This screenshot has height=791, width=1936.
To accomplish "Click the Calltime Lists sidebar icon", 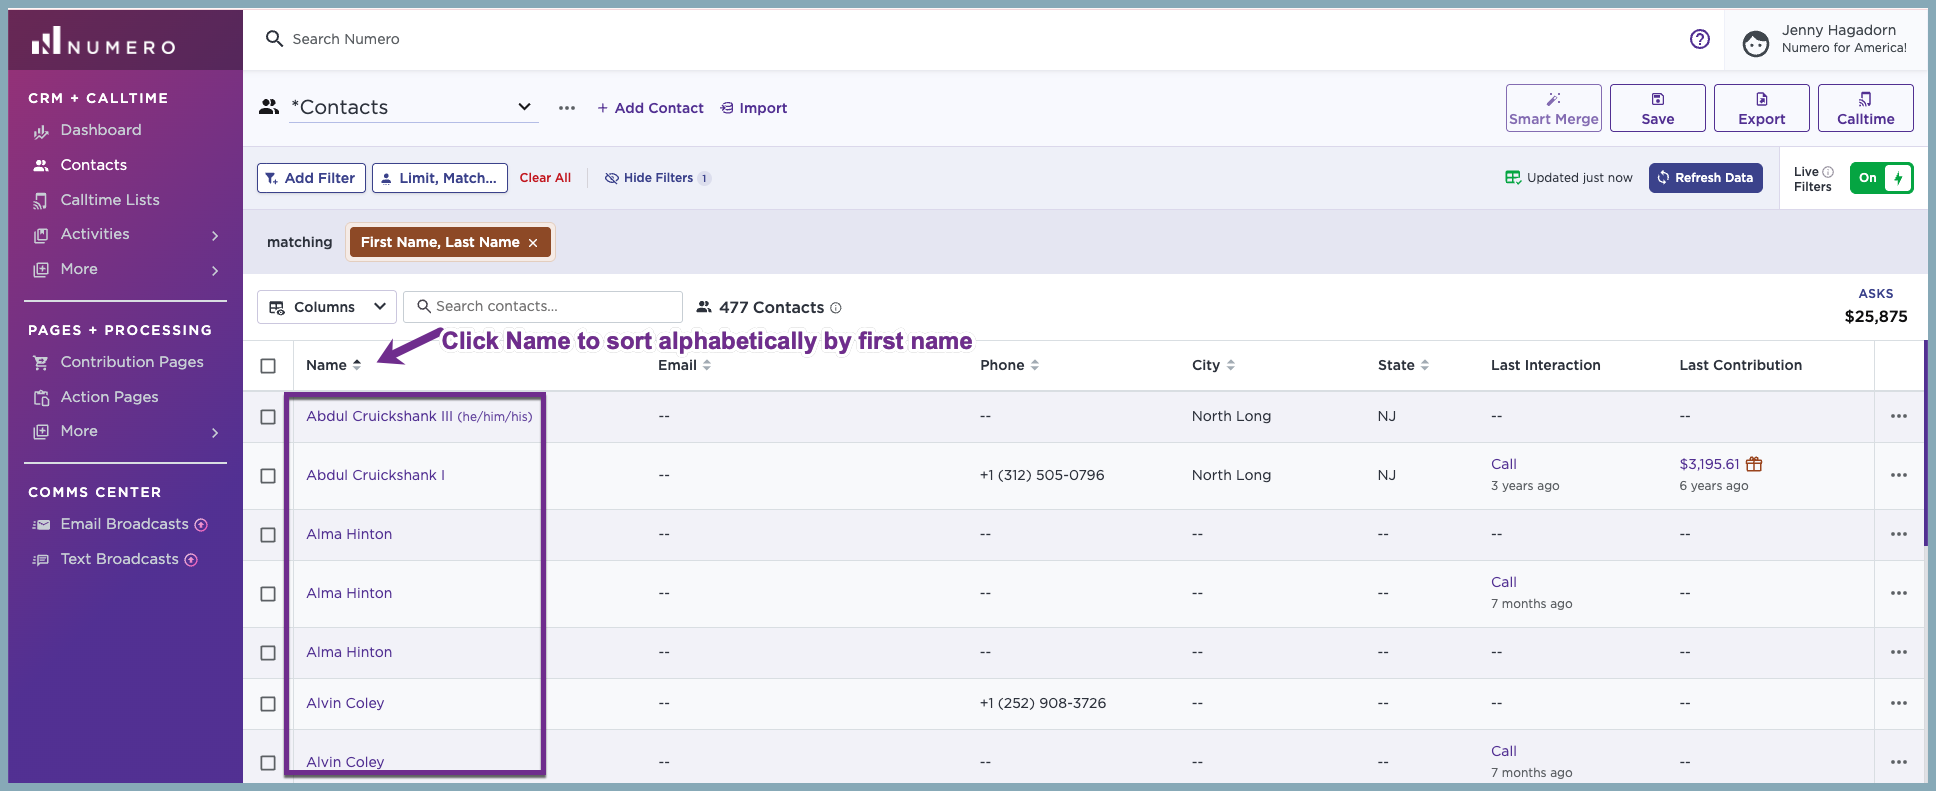I will (41, 201).
